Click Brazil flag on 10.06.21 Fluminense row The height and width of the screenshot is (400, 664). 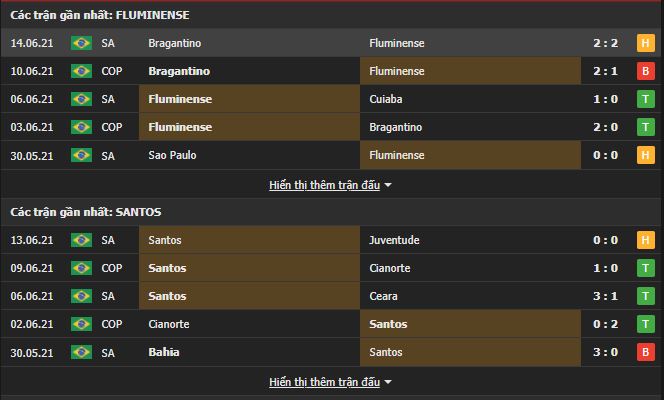pos(82,71)
